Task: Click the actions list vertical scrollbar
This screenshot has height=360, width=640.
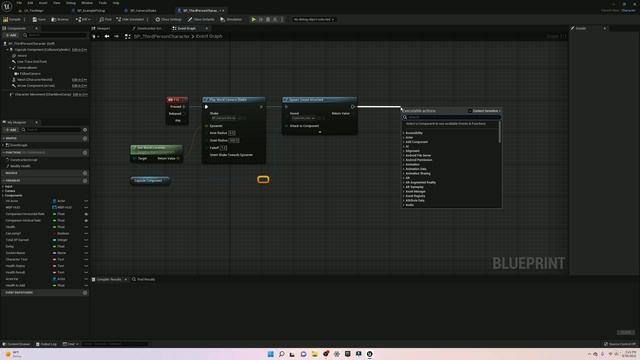Action: pyautogui.click(x=500, y=132)
